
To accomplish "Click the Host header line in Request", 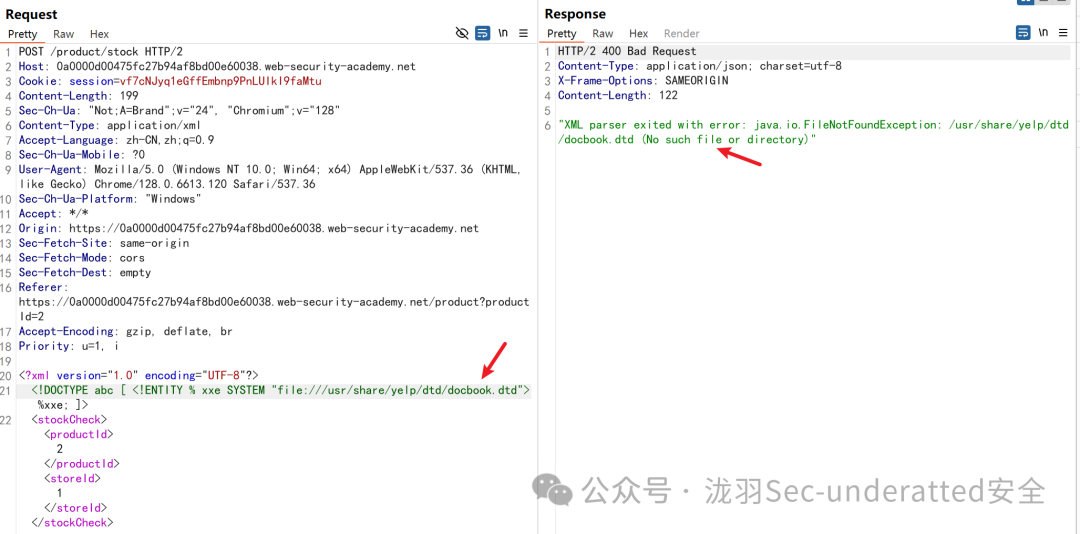I will 217,67.
